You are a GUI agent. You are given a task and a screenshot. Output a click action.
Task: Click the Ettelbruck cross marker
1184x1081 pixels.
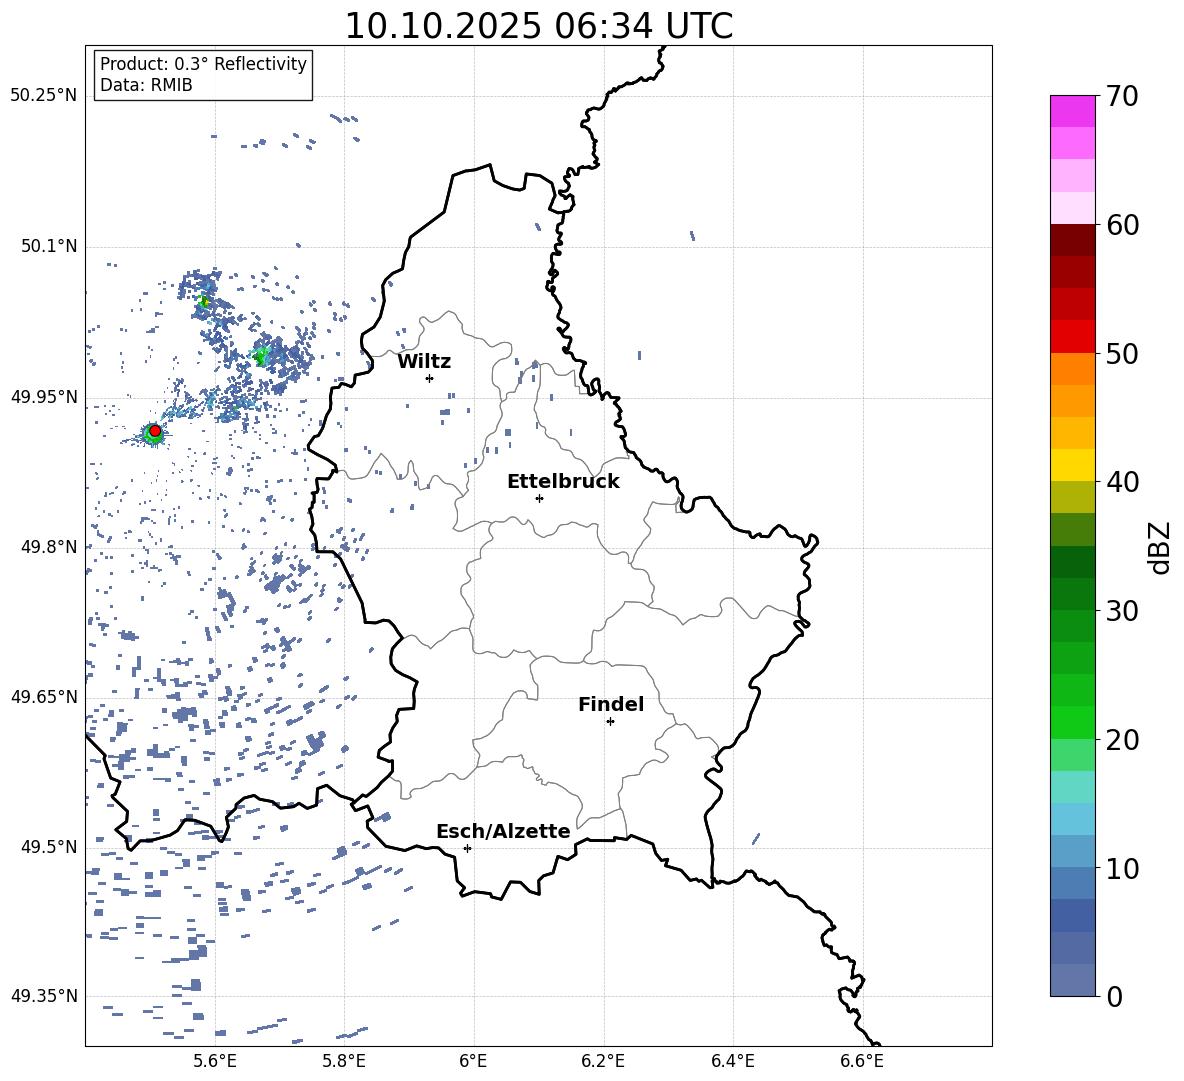click(539, 498)
